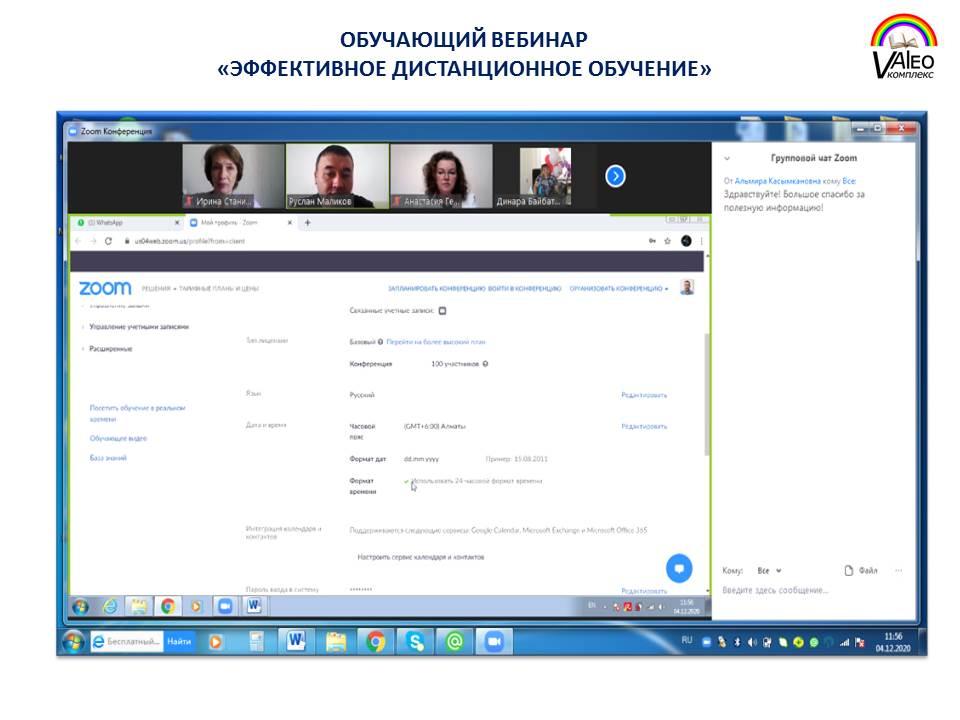
Task: Open ТАРИФНЫЕ ПЛАНЫ И ЦЕНЫ menu
Action: (x=219, y=288)
